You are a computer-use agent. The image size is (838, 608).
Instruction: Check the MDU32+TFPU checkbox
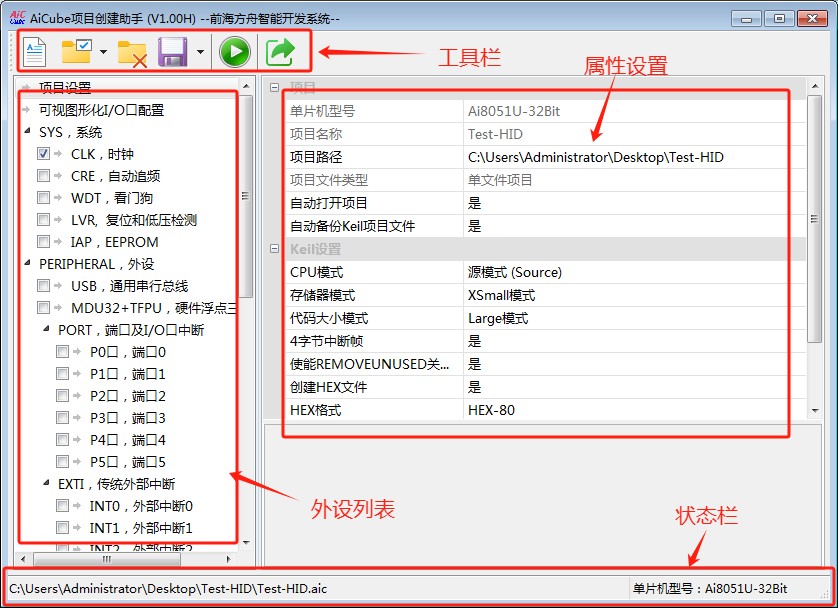pyautogui.click(x=43, y=308)
